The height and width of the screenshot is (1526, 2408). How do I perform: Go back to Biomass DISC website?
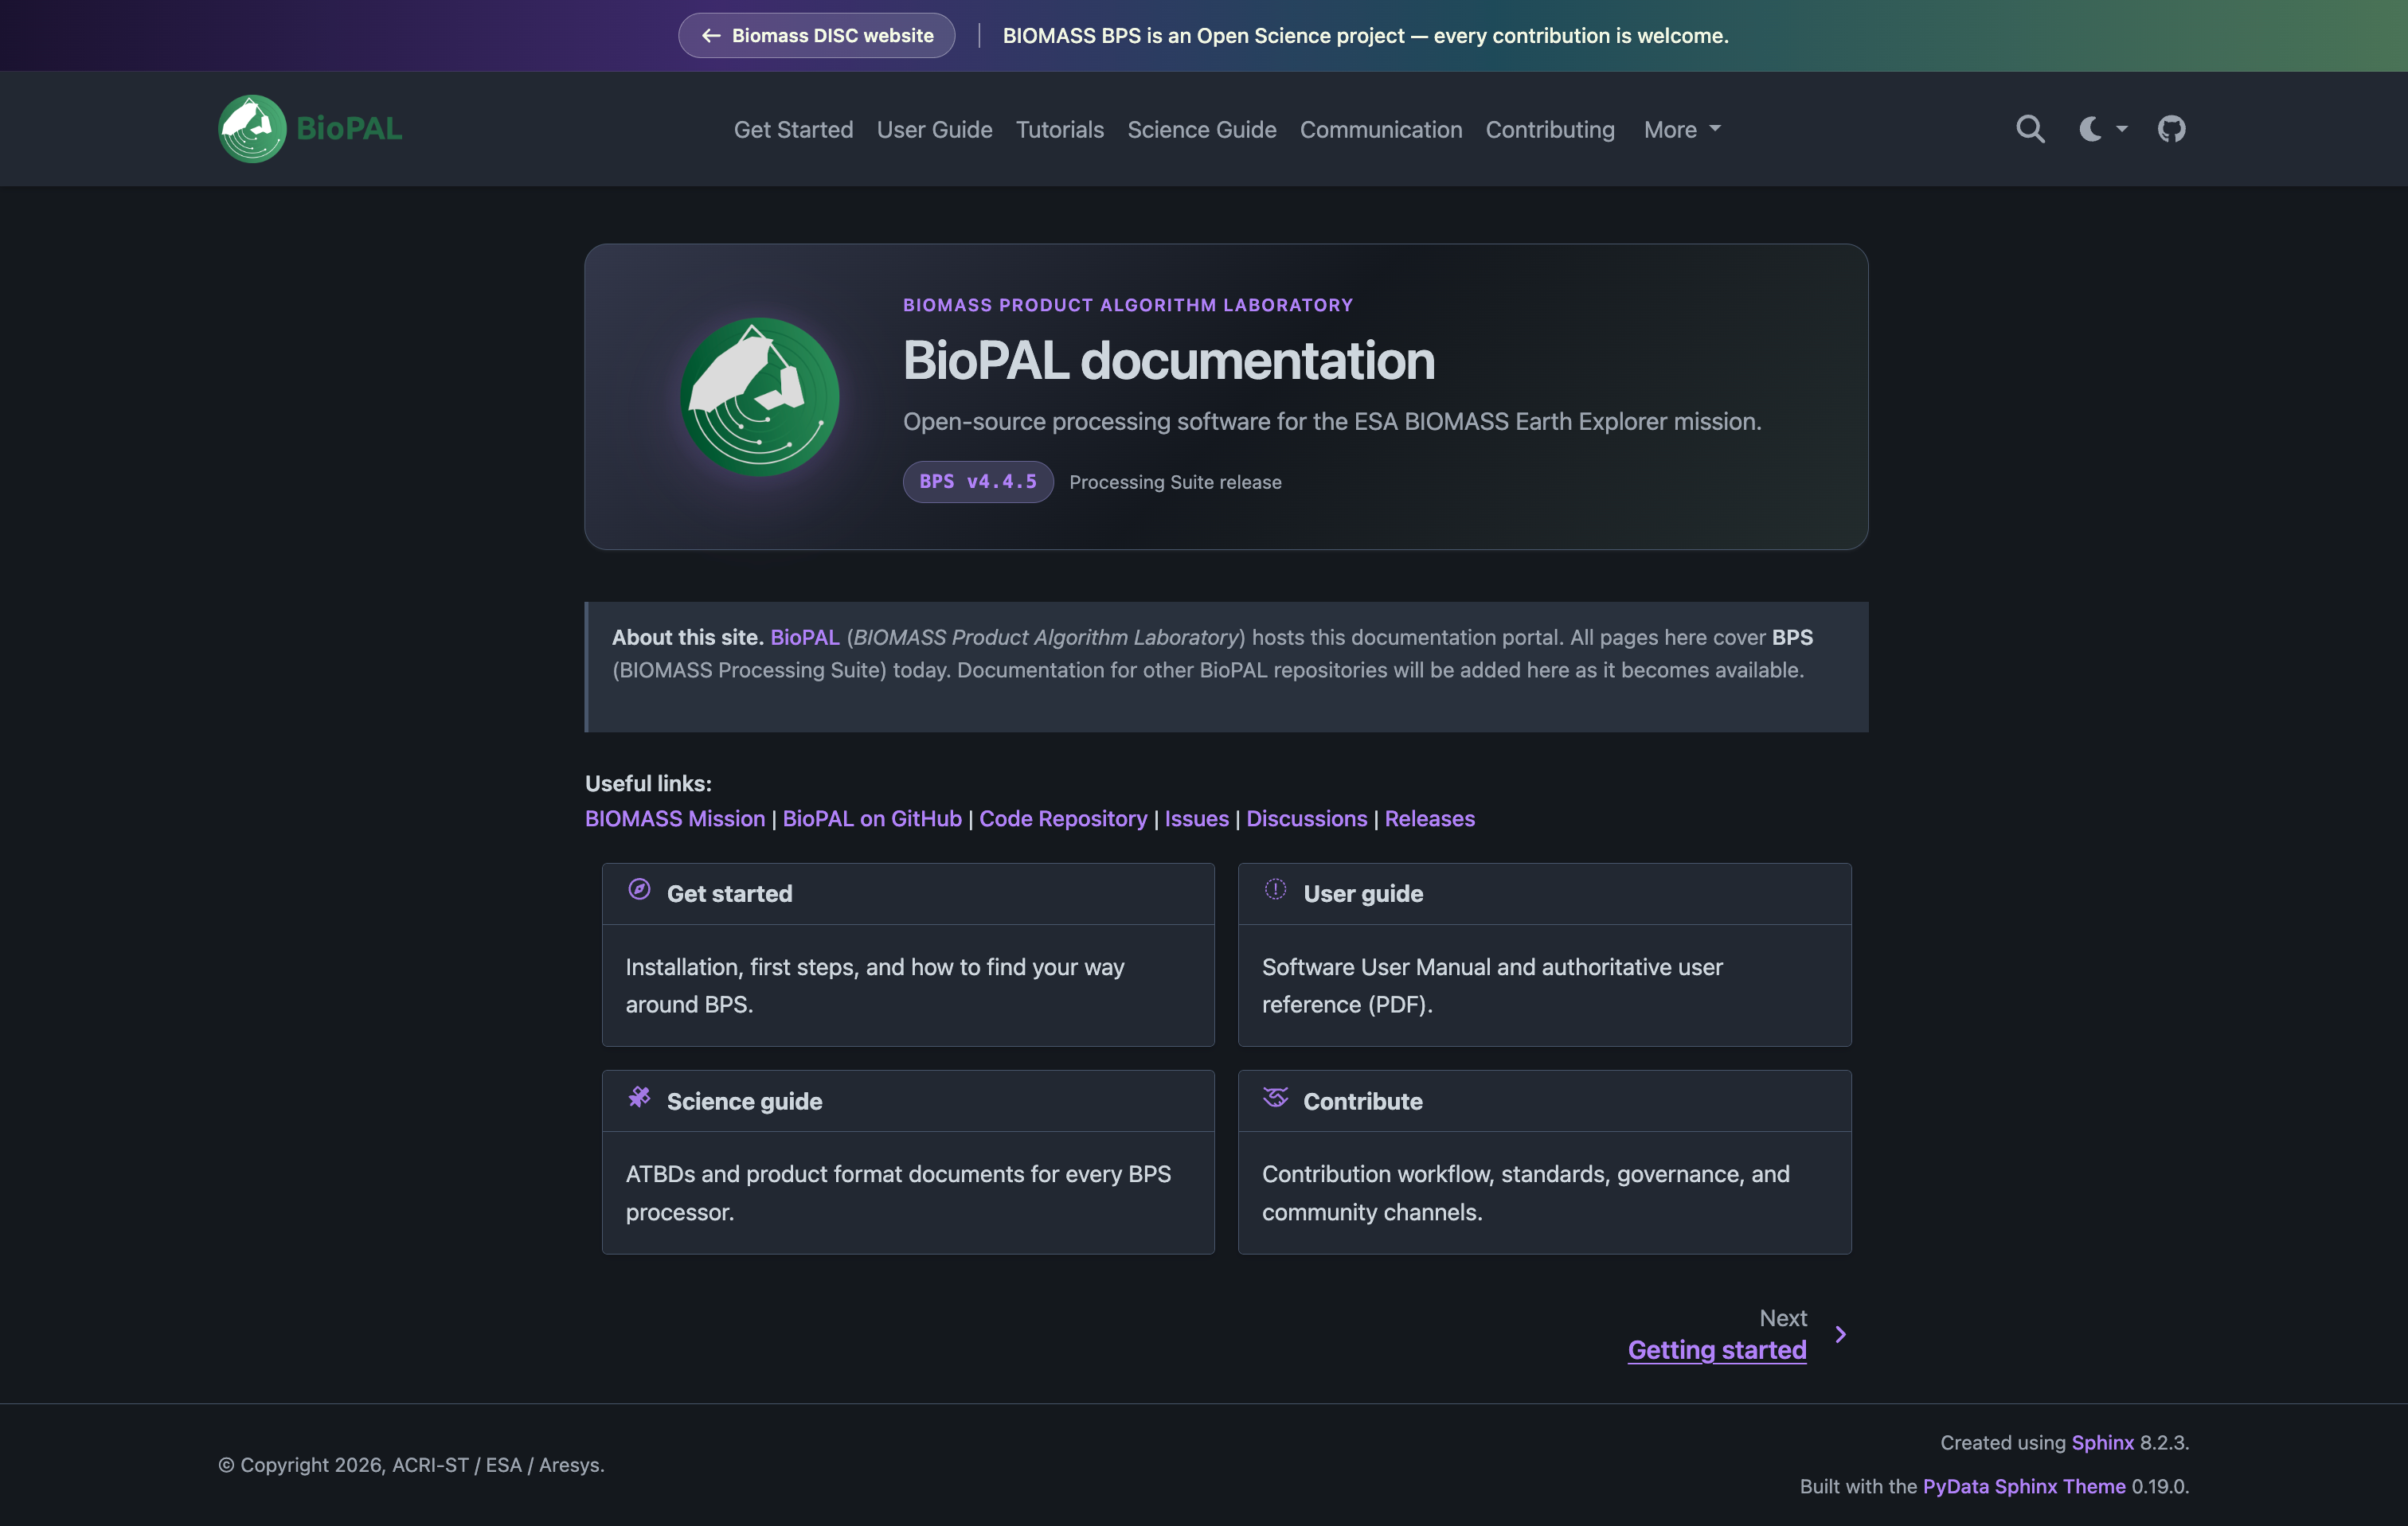pos(816,35)
